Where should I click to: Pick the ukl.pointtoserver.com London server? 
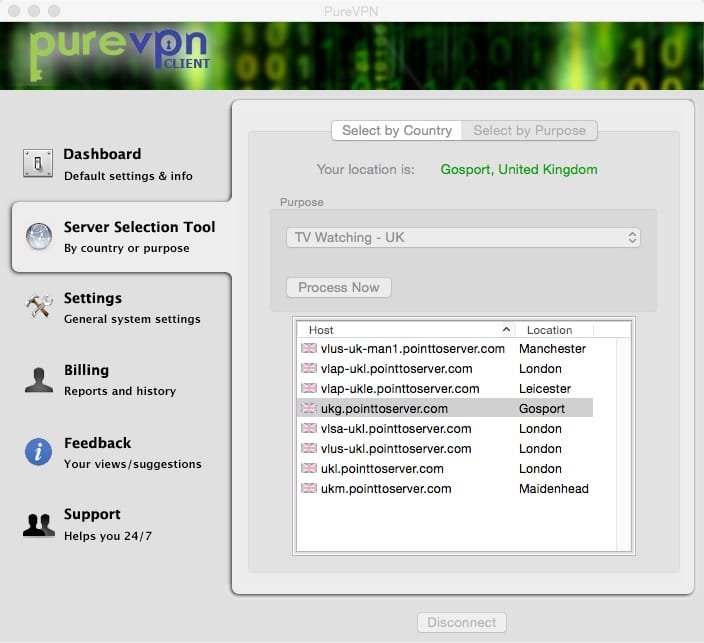[381, 469]
